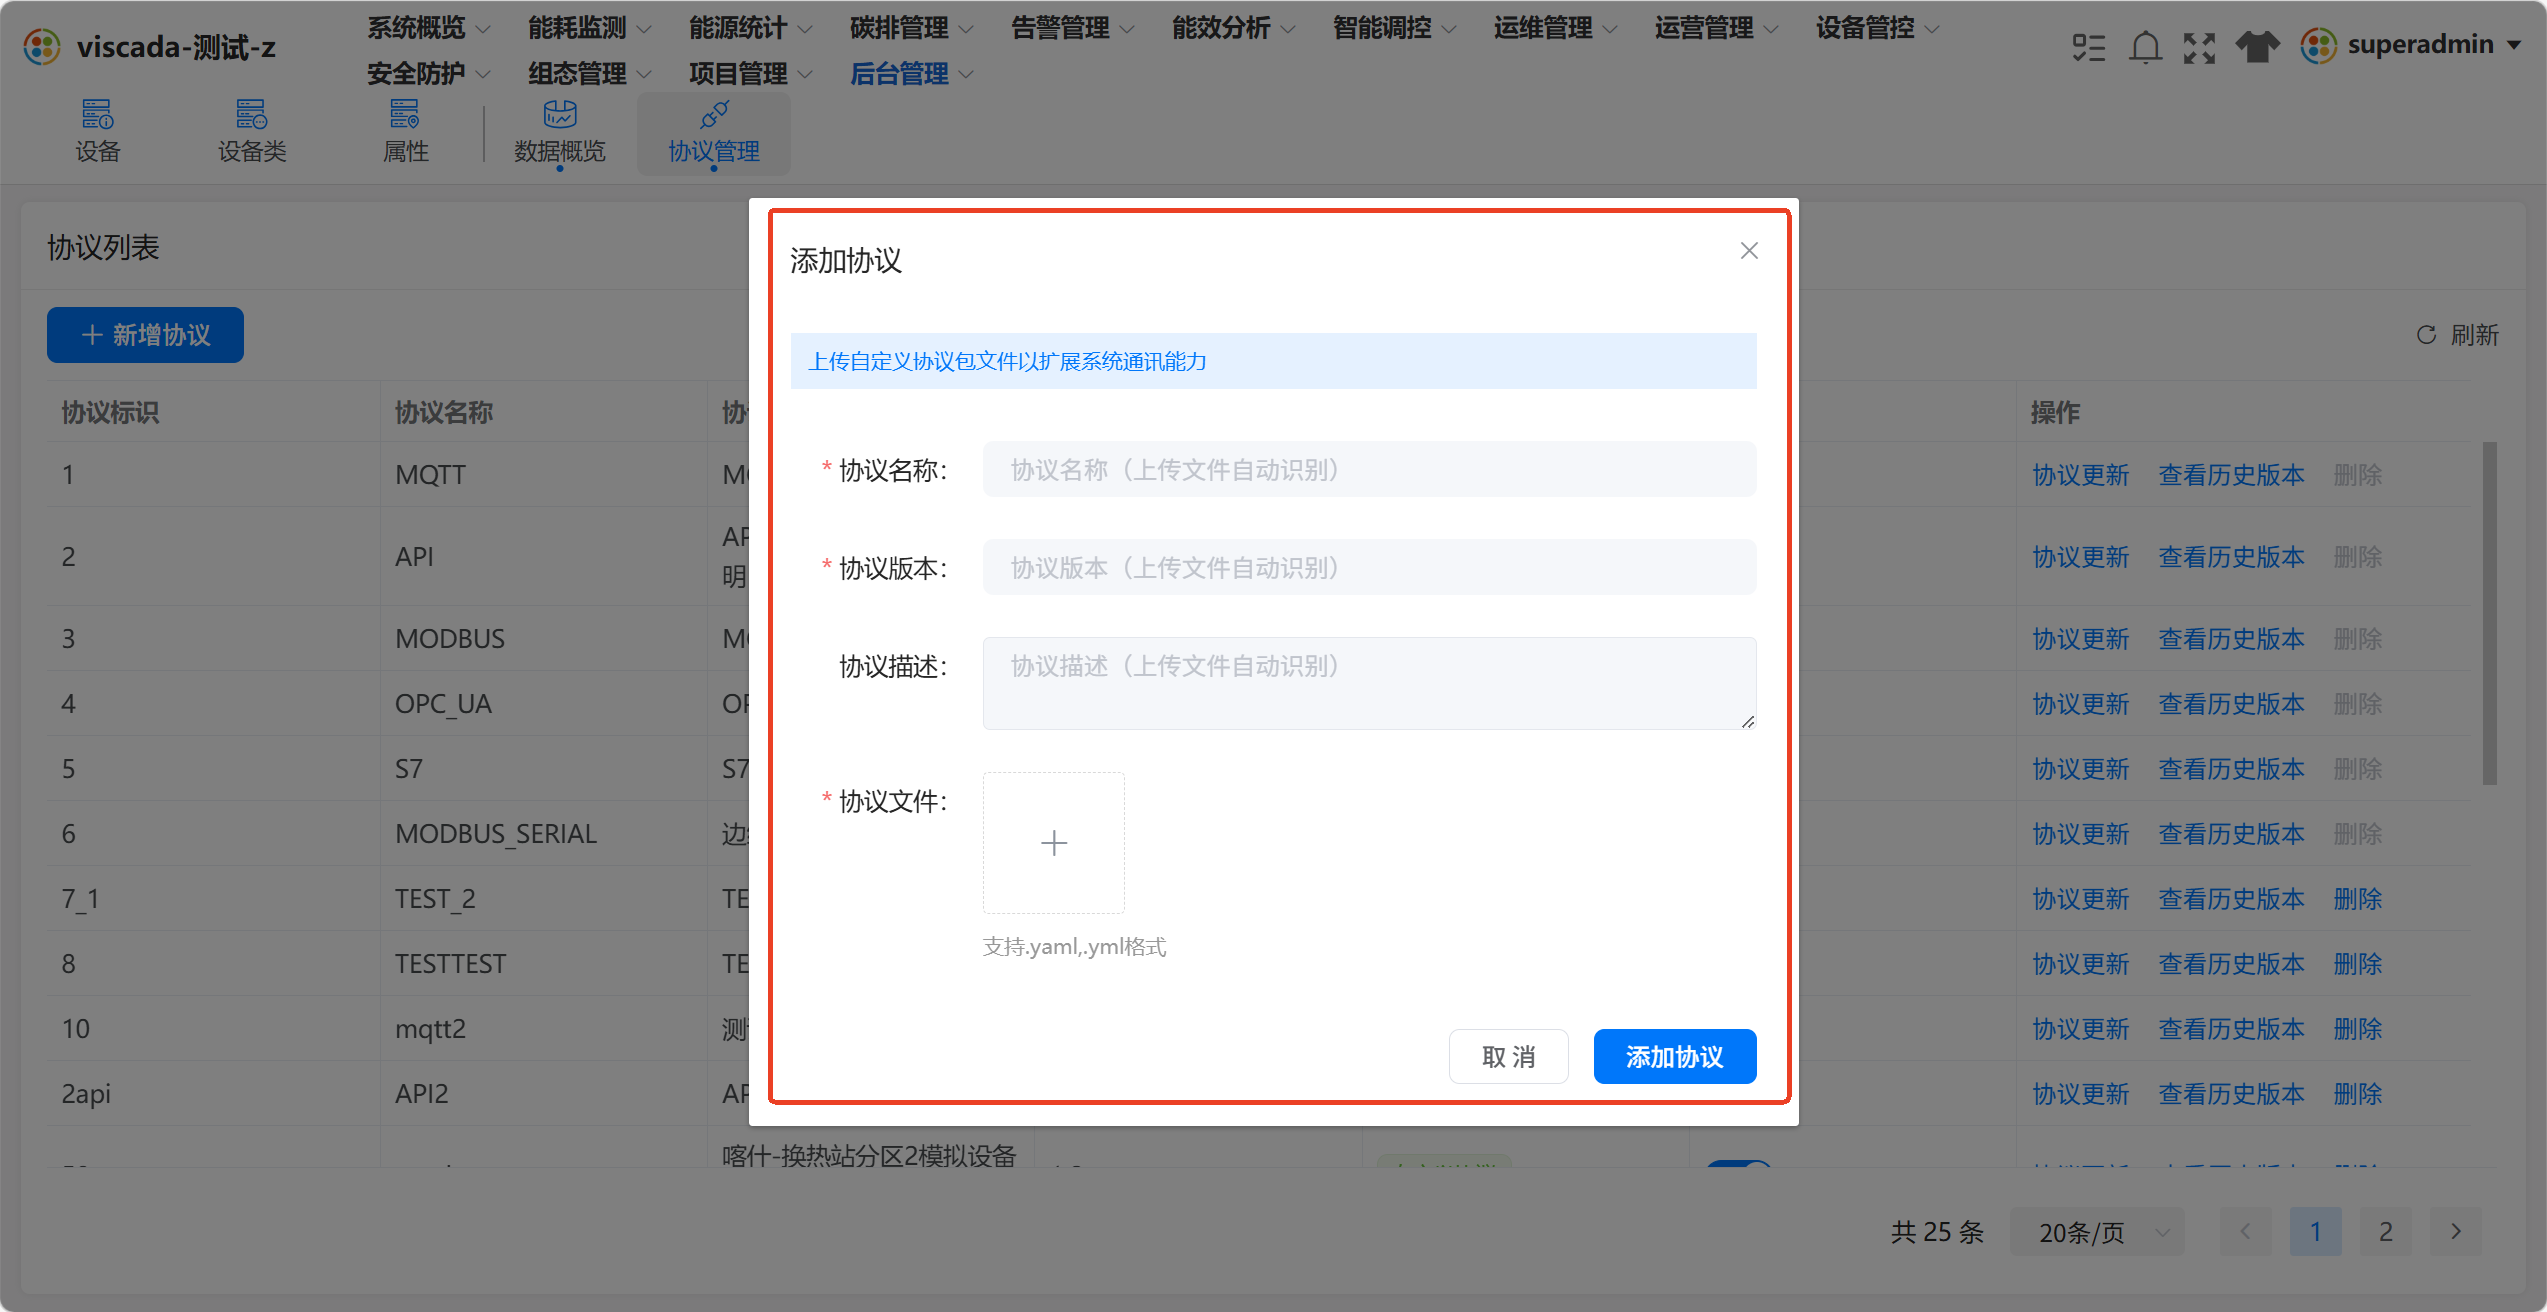Screen dimensions: 2547x1312
Task: Click the 刷新 refresh icon
Action: click(2426, 335)
